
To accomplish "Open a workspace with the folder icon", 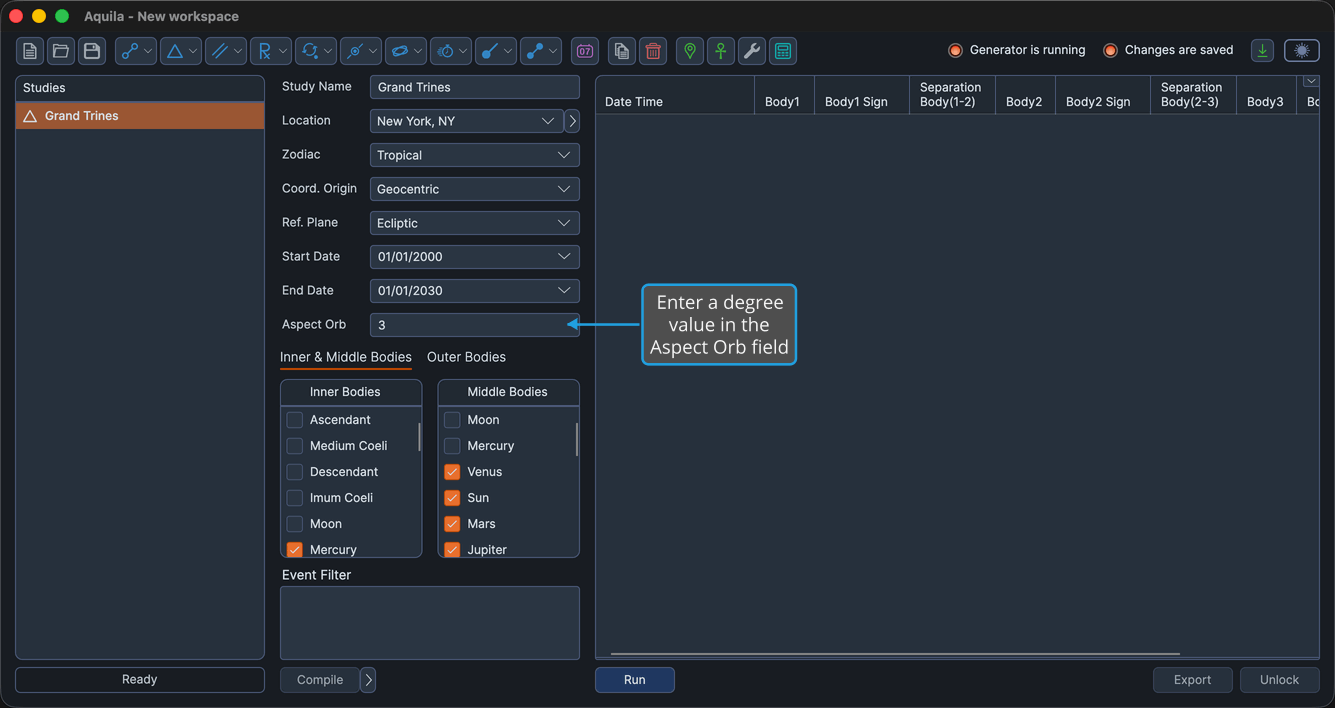I will point(61,51).
